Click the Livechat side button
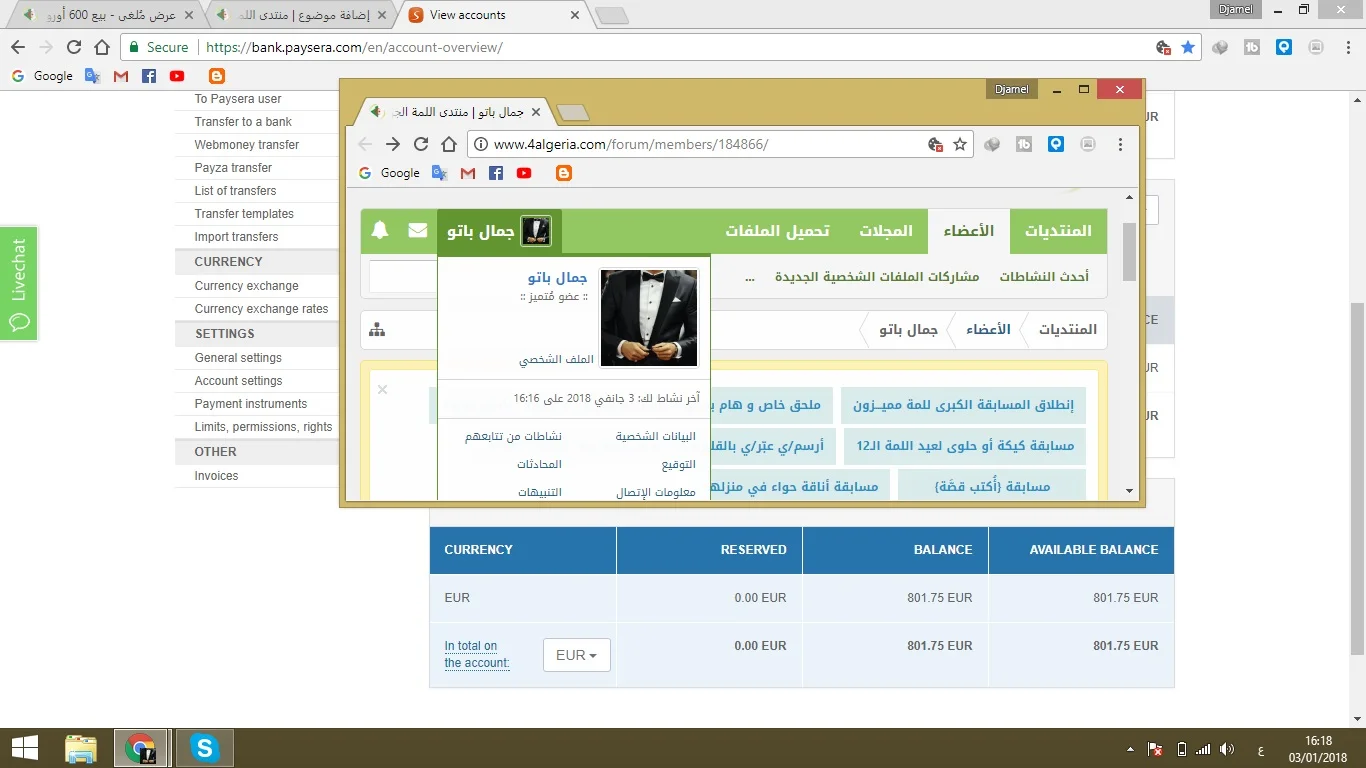 [19, 283]
